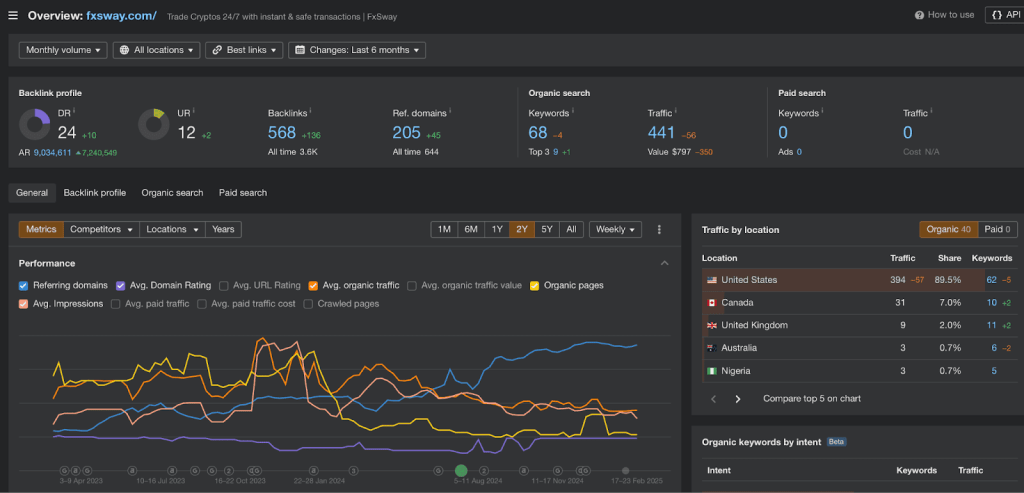Click the Nigeria flag icon

[712, 371]
